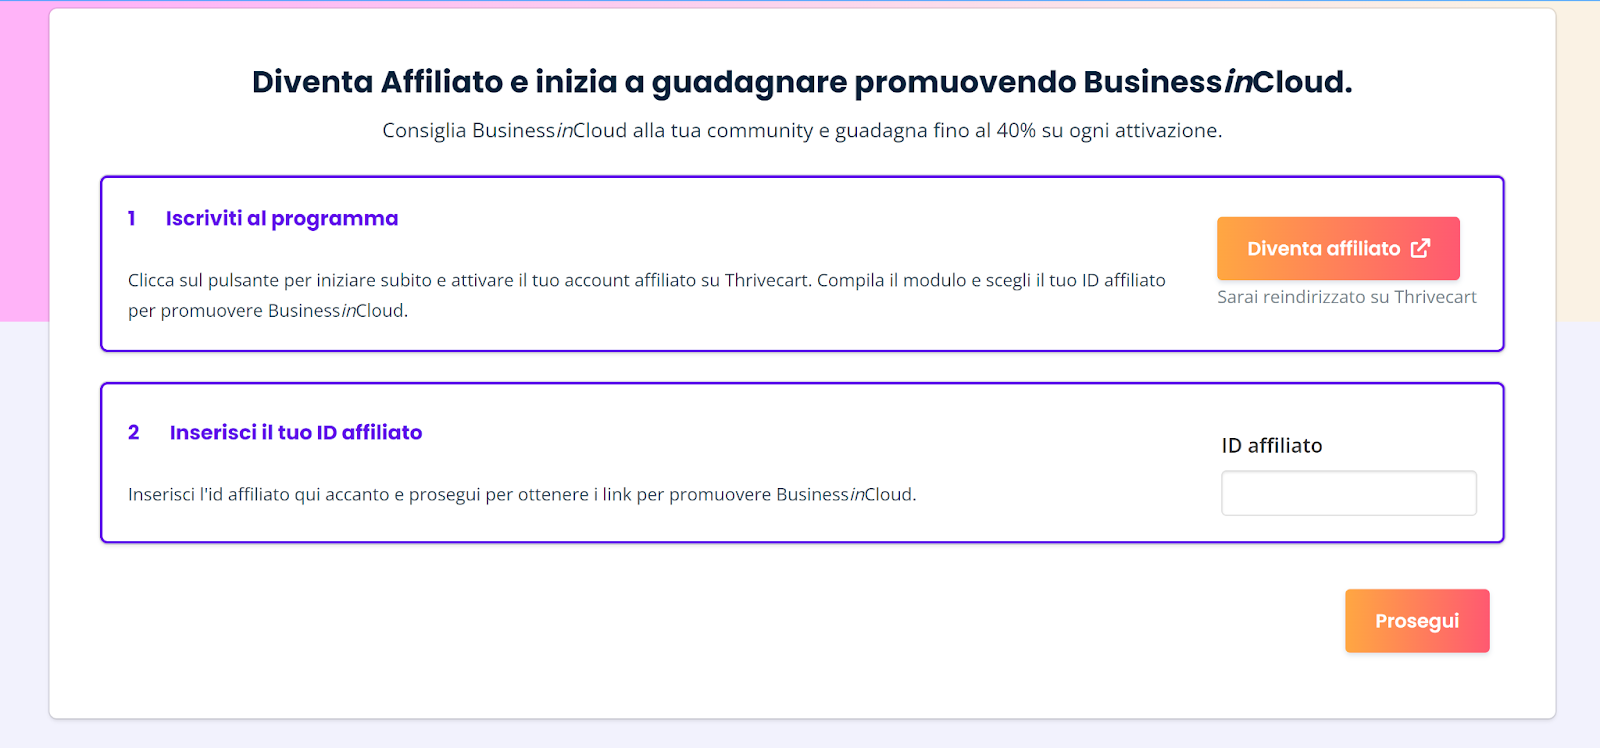Click the text "per promuovere BusinessinCloud." in step 1
The height and width of the screenshot is (748, 1600).
click(x=267, y=311)
